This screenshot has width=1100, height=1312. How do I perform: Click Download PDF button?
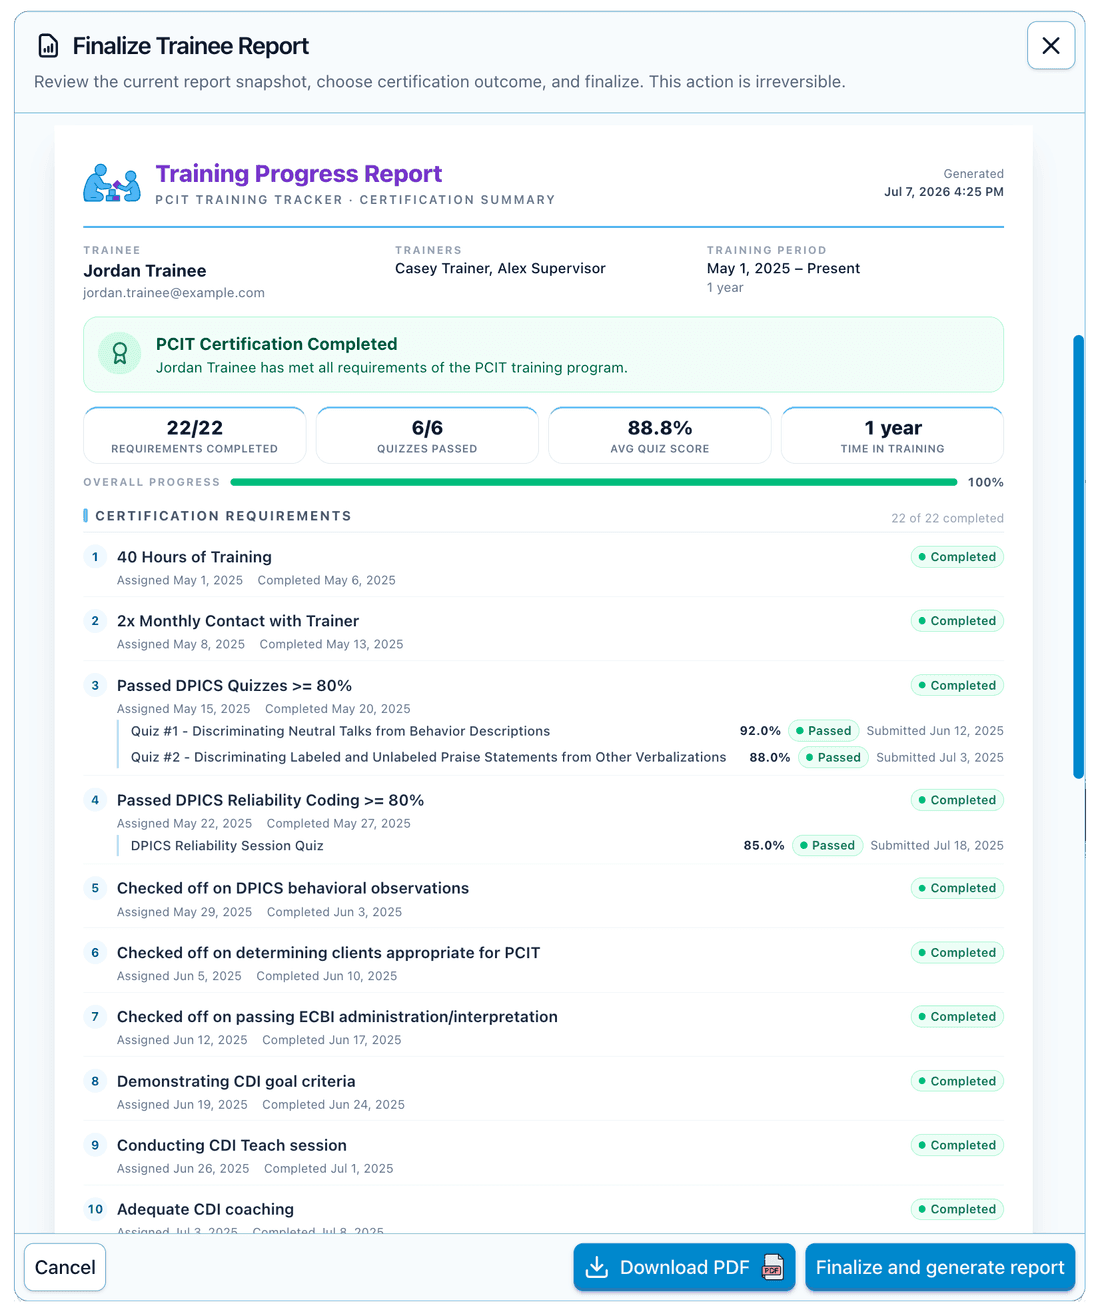tap(684, 1267)
